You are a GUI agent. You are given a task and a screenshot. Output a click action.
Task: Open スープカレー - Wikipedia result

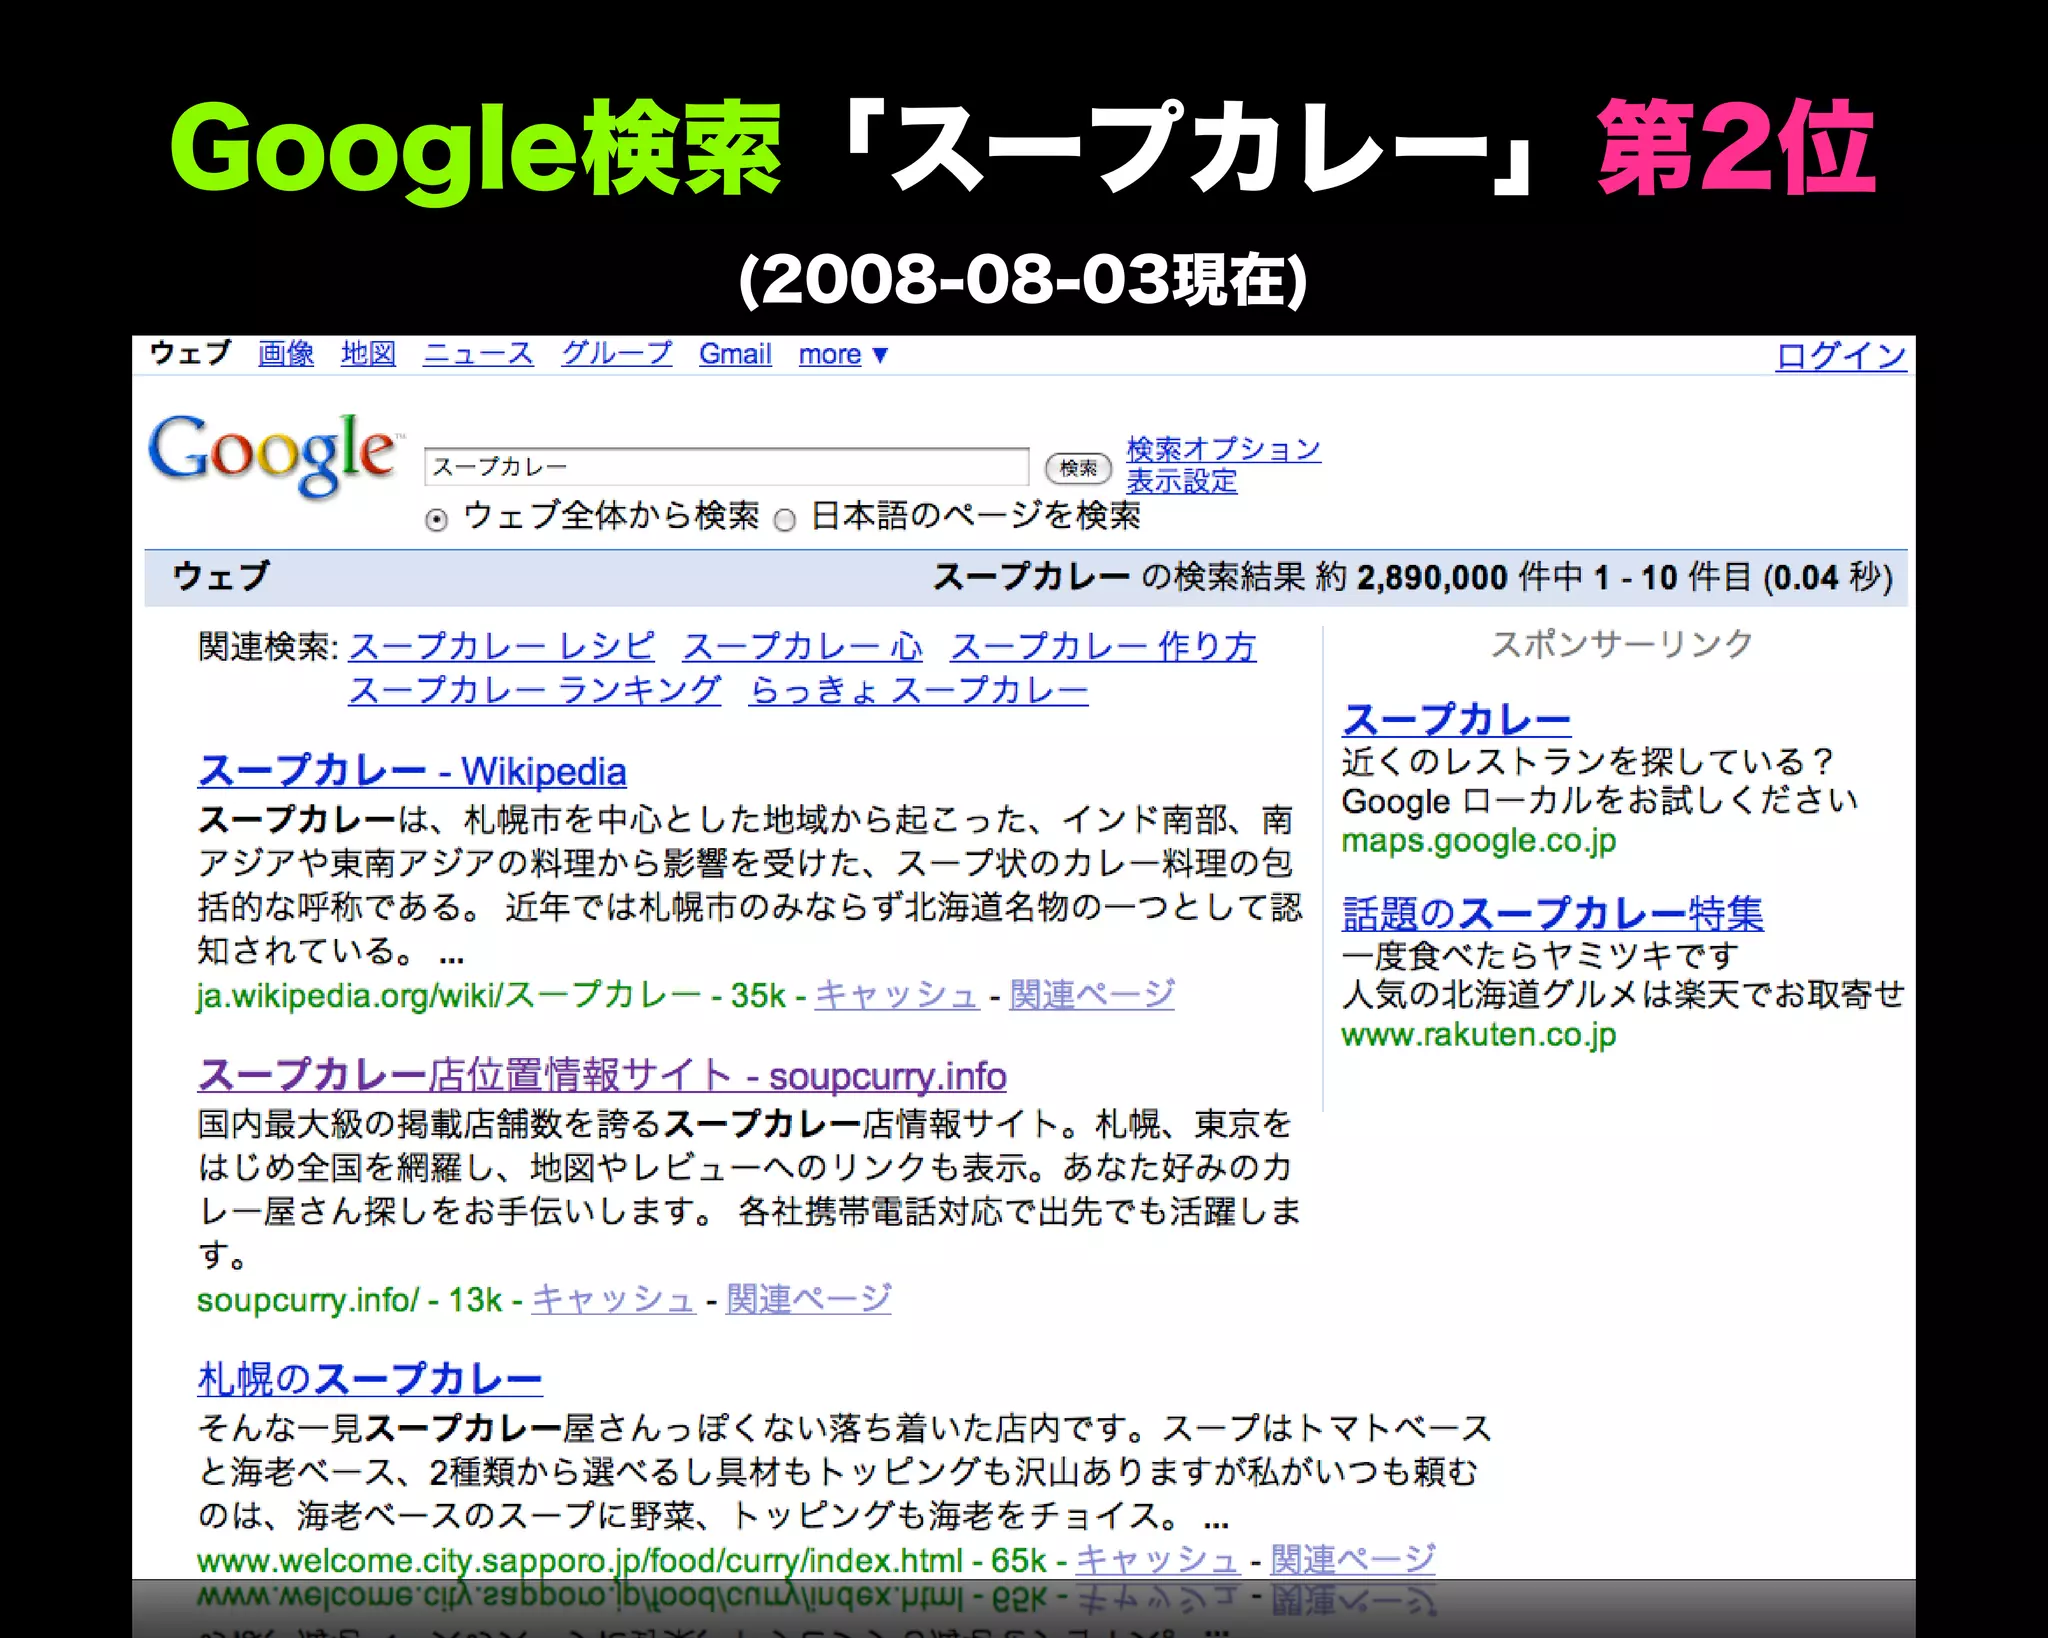coord(412,771)
